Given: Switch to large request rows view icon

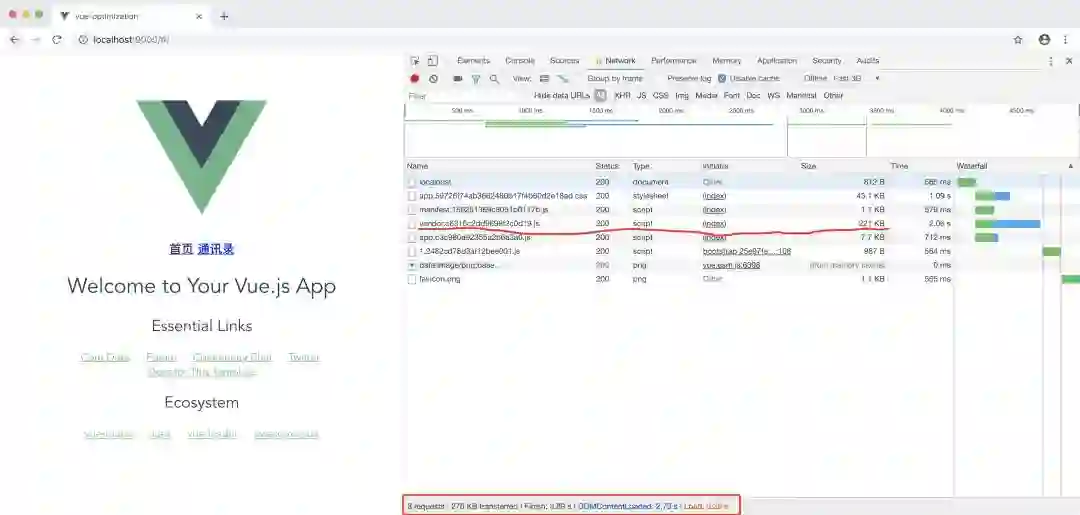Looking at the screenshot, I should click(x=544, y=78).
